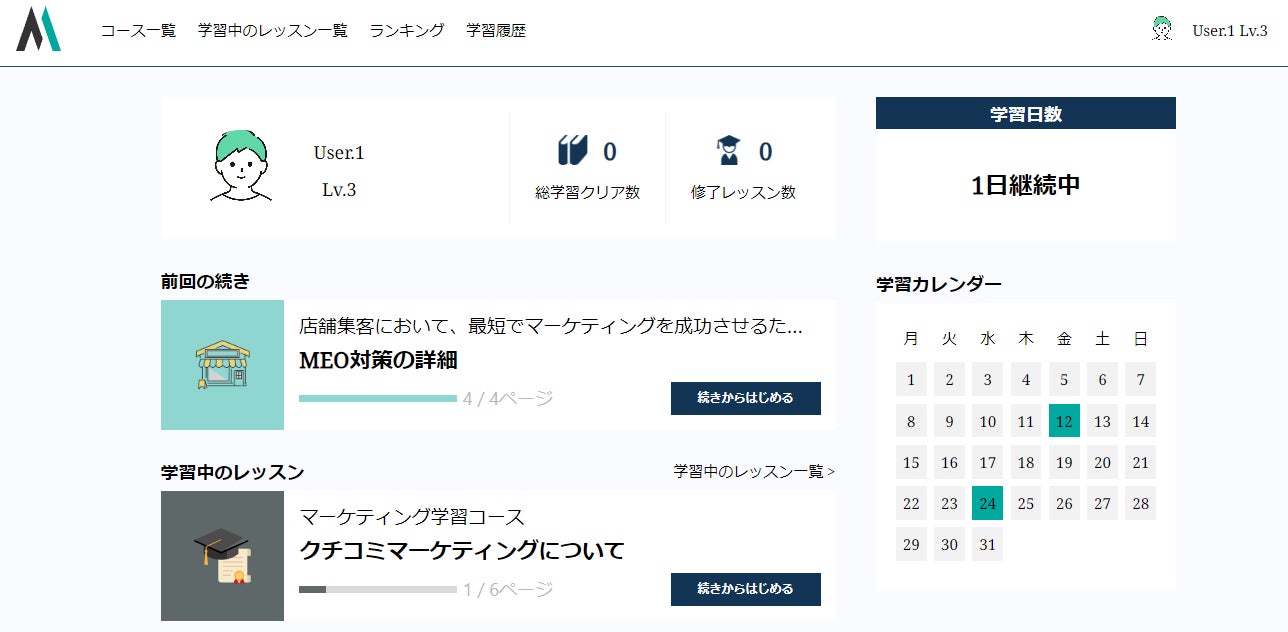Select highlighted day 12 in the calendar
Viewport: 1288px width, 632px height.
click(x=1064, y=422)
